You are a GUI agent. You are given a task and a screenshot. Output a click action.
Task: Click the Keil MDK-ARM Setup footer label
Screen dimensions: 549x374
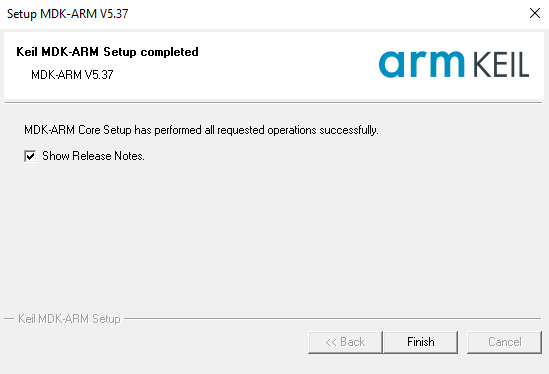tap(69, 319)
